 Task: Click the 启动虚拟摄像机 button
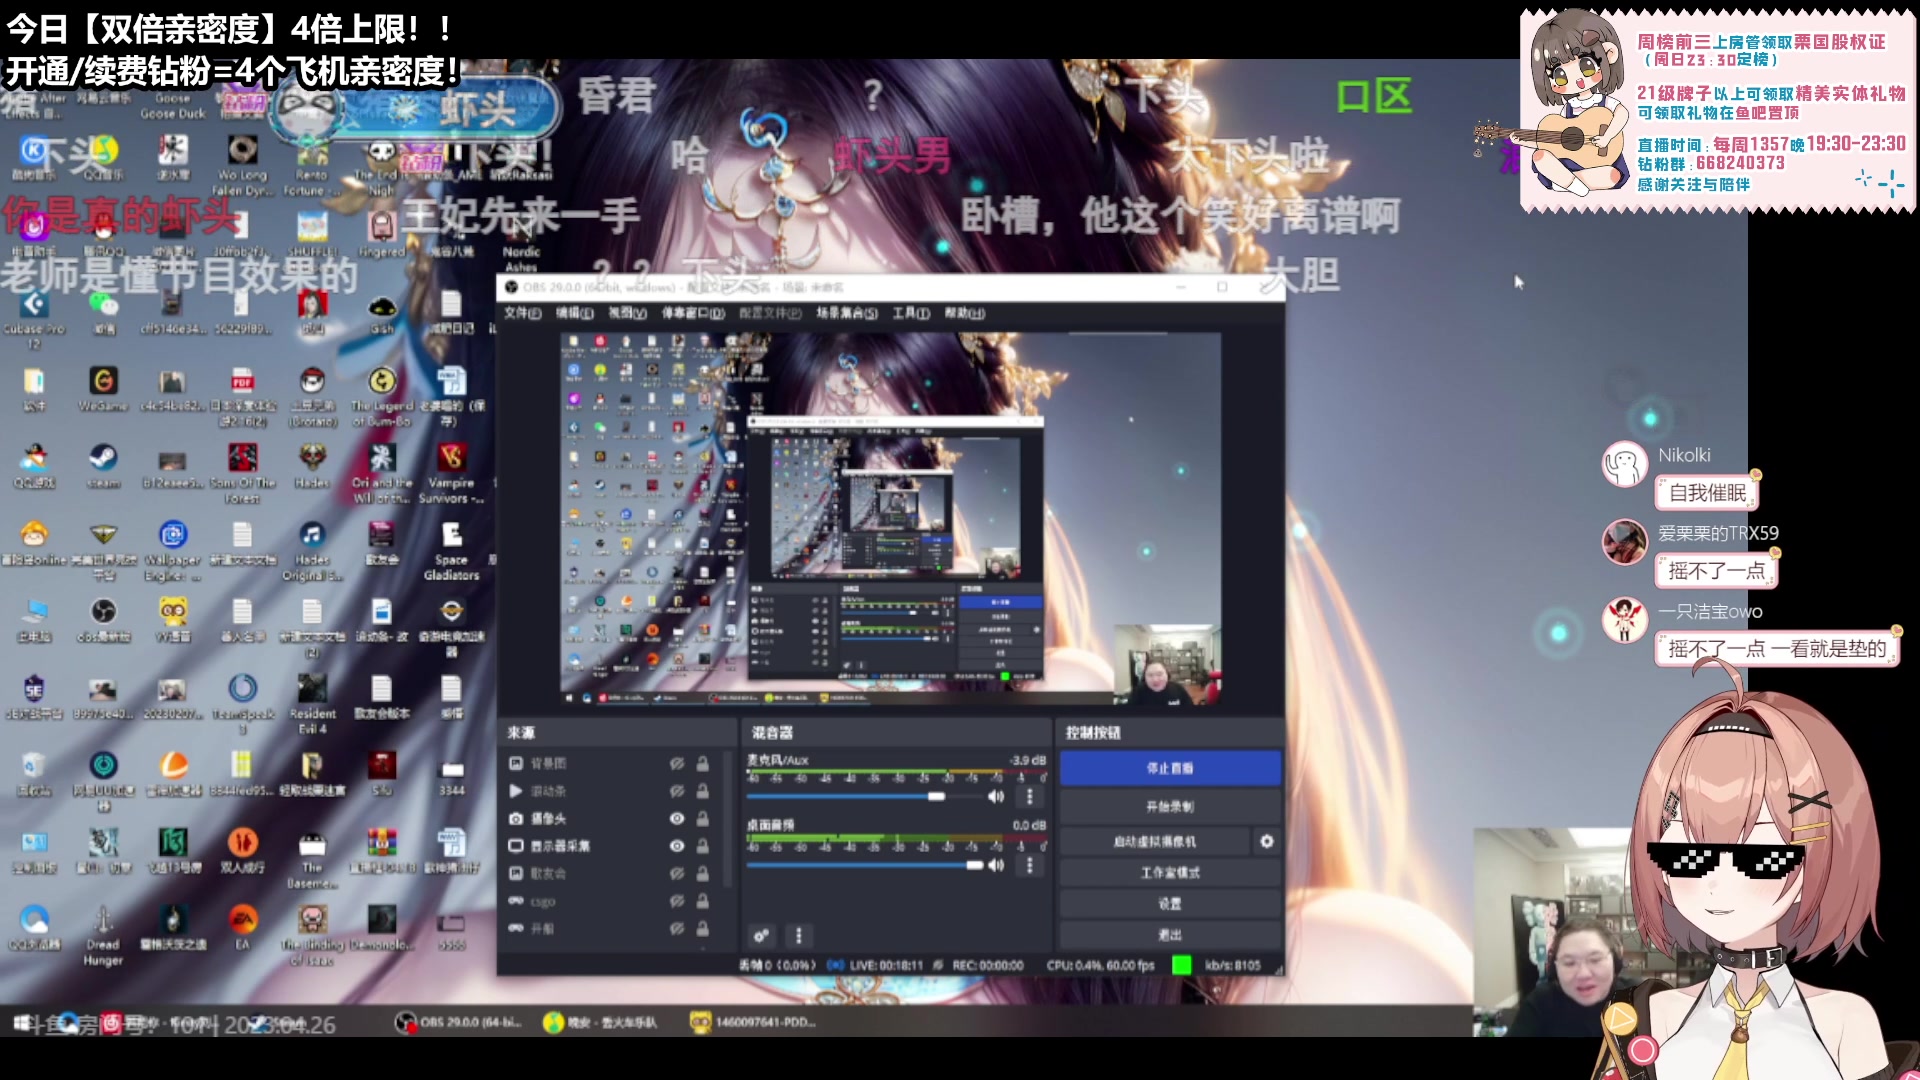click(1155, 841)
